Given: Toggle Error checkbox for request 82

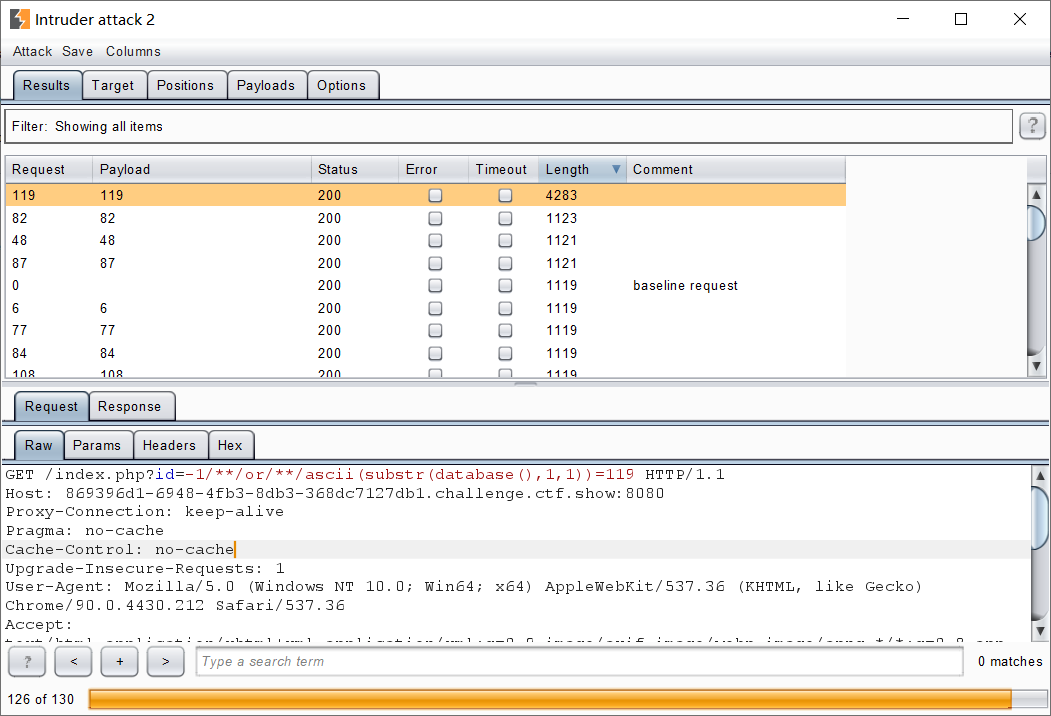Looking at the screenshot, I should (x=435, y=218).
